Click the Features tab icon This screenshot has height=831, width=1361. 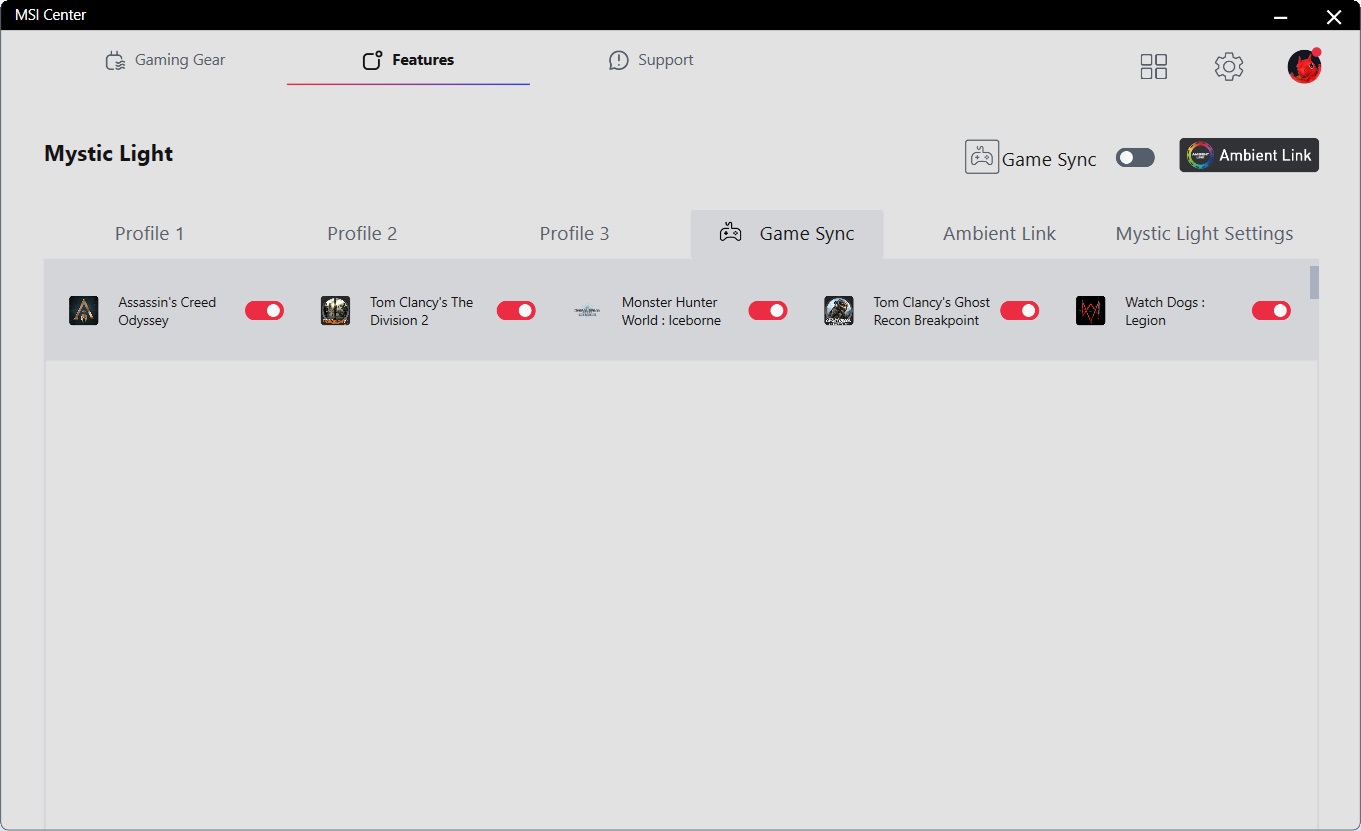[372, 61]
